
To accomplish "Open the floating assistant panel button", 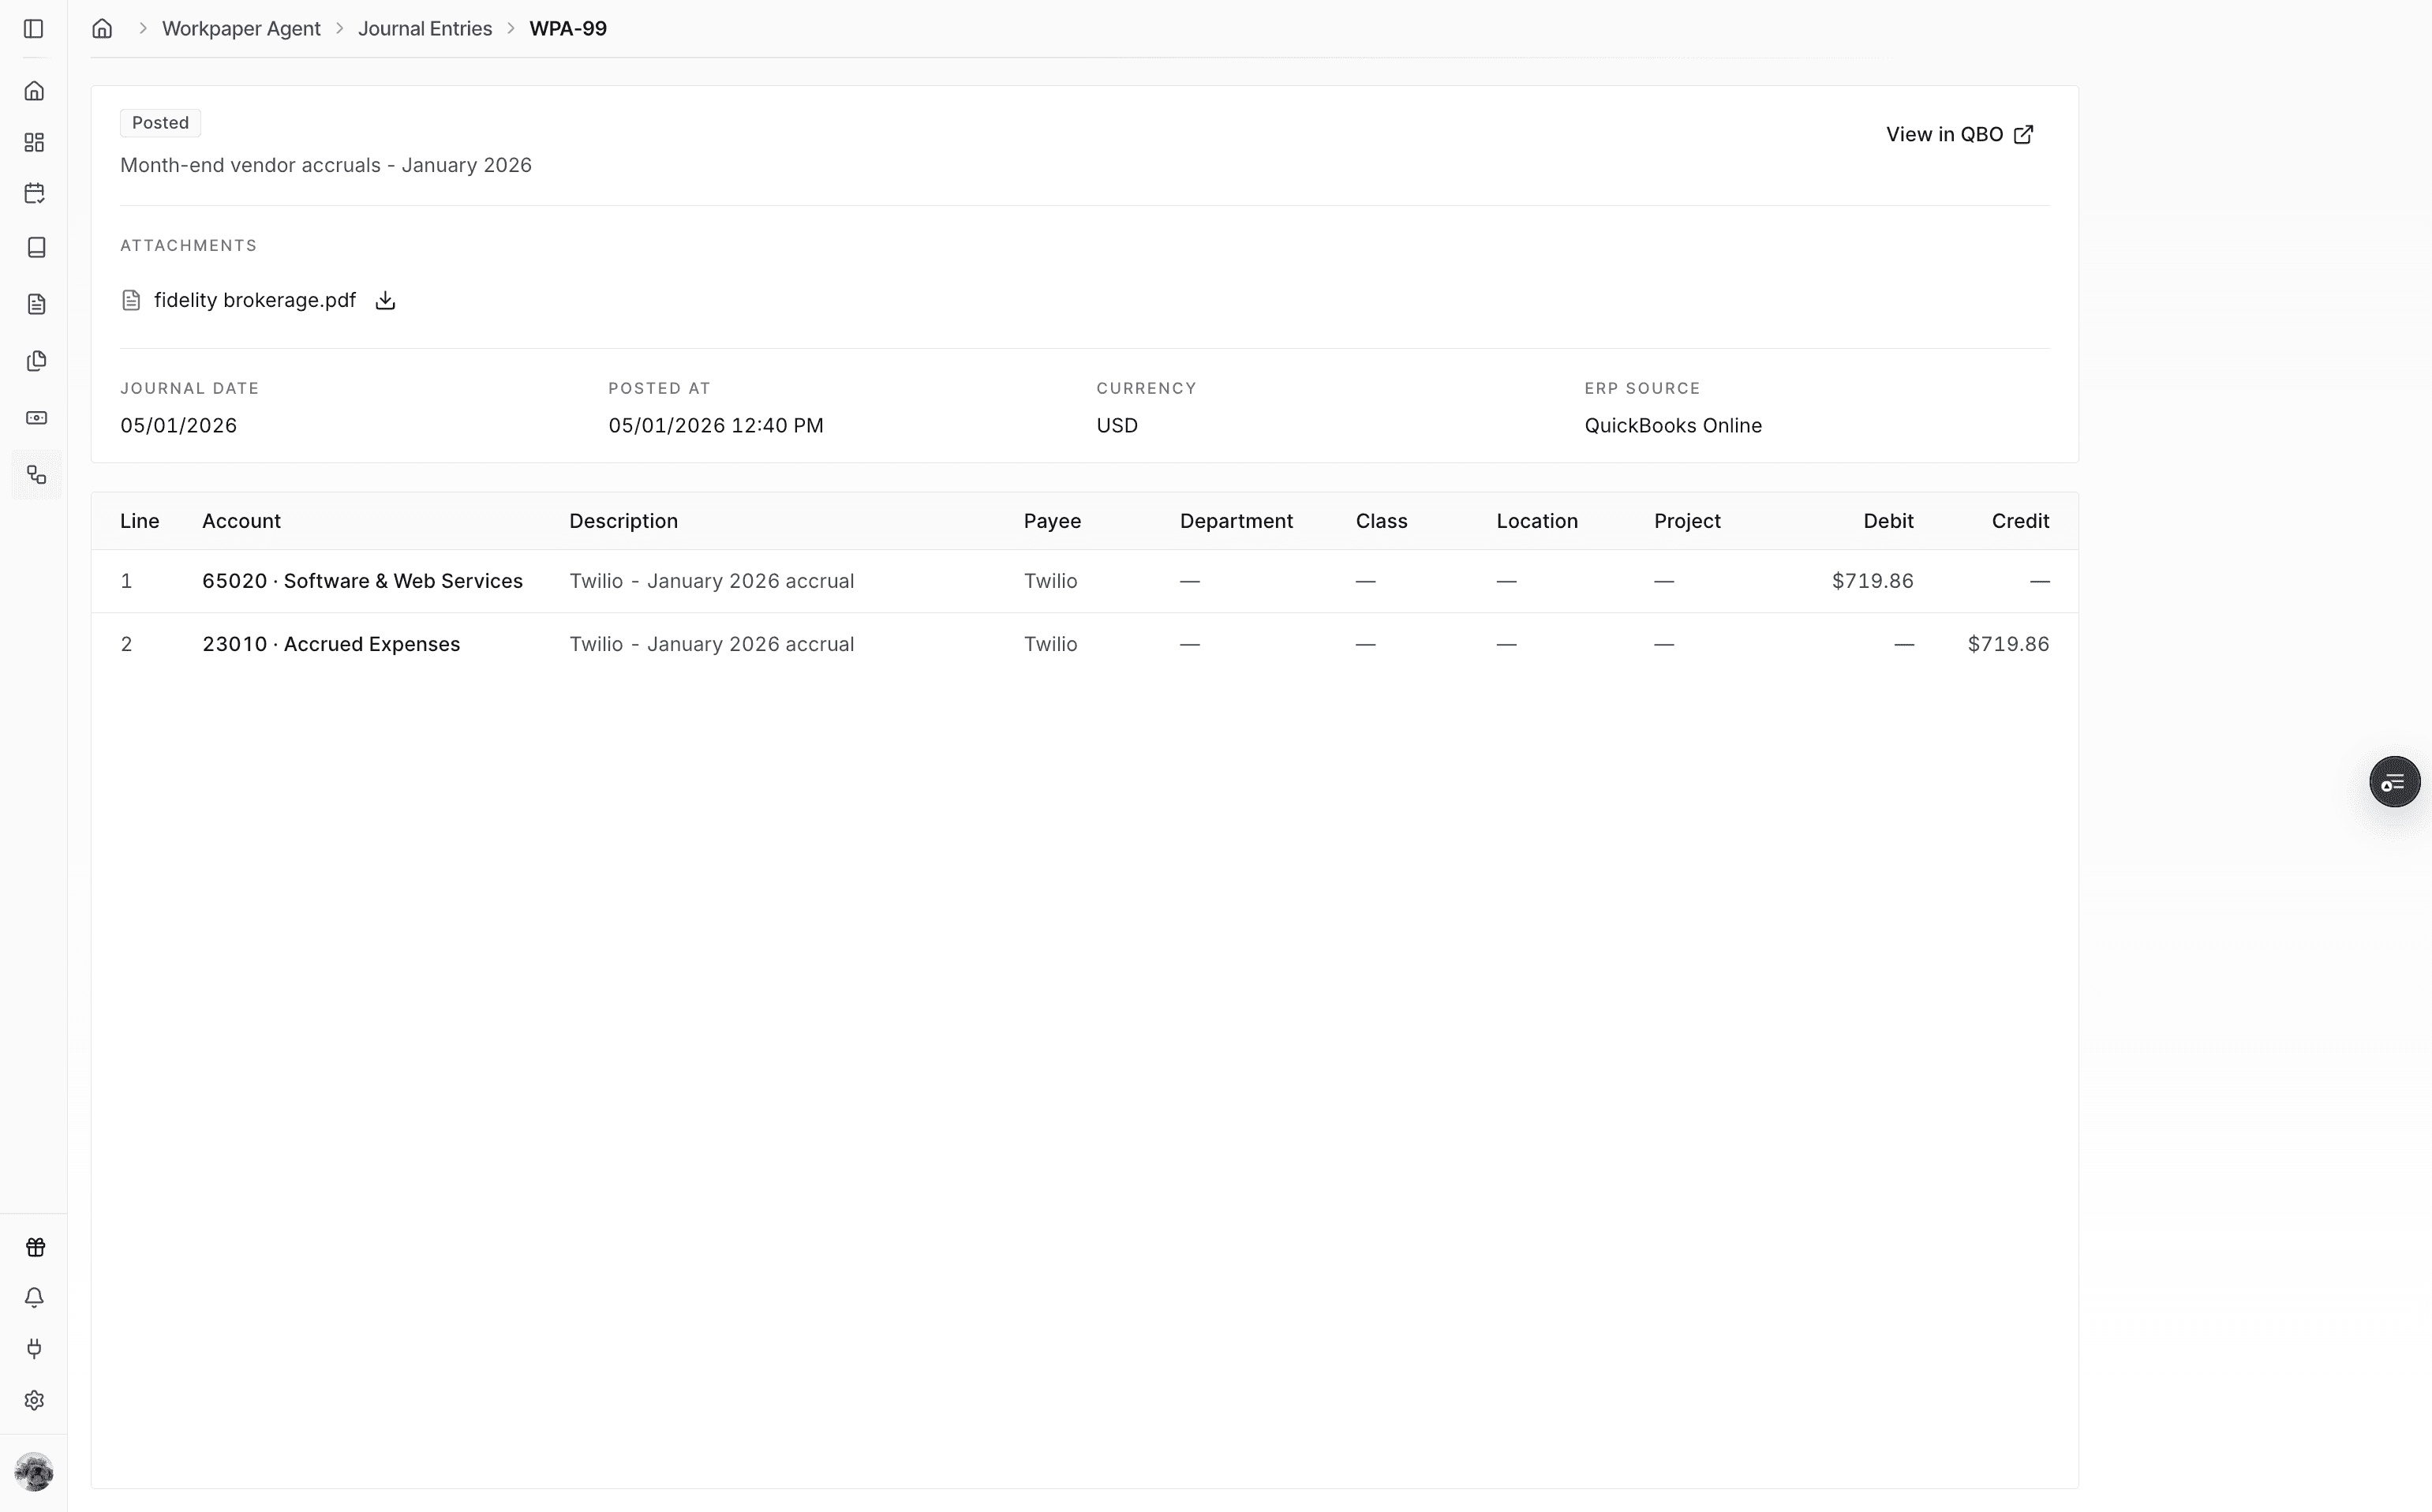I will [2394, 782].
